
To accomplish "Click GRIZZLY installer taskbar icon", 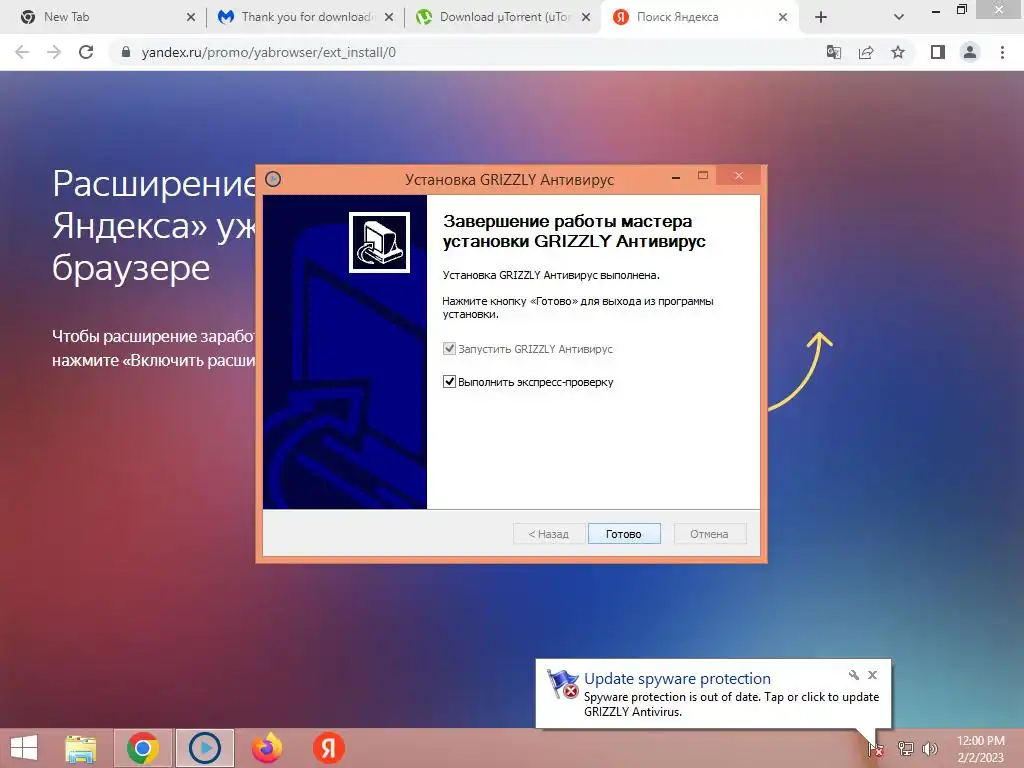I will coord(205,748).
